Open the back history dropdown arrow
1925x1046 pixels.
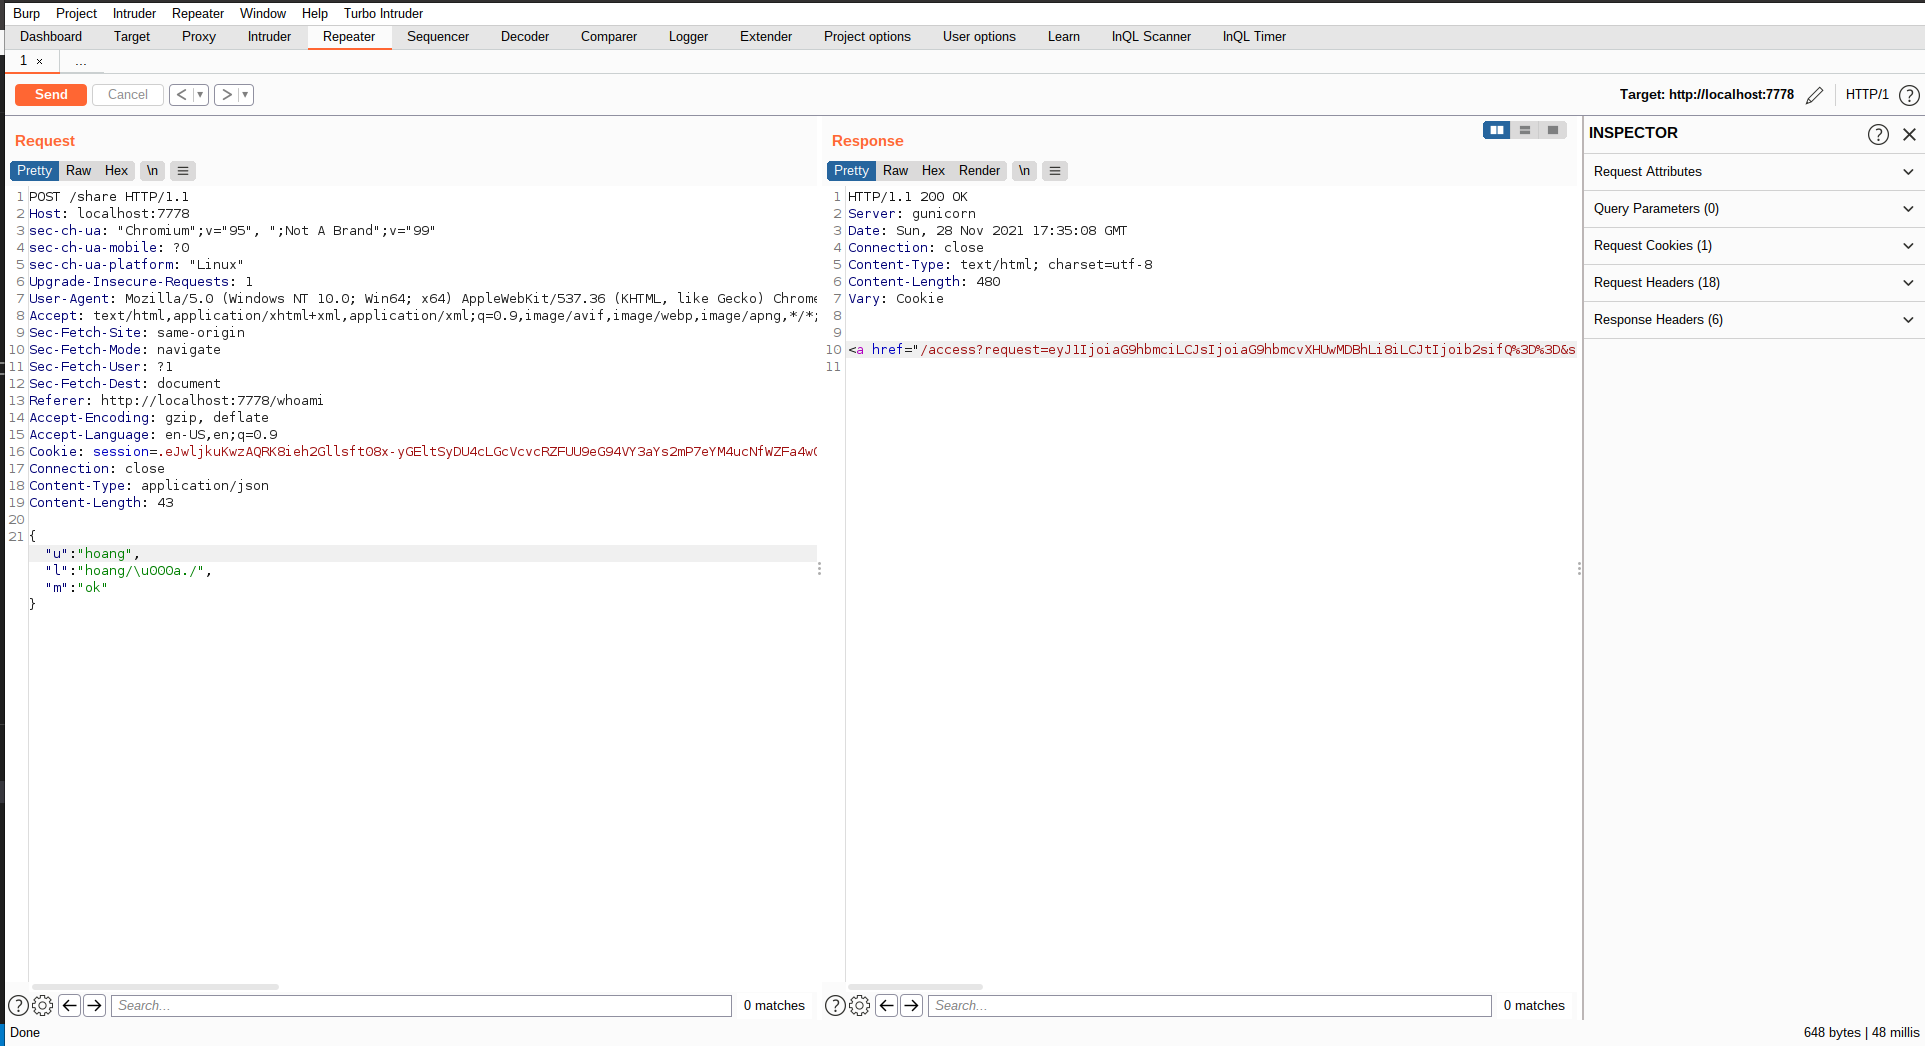[x=200, y=95]
